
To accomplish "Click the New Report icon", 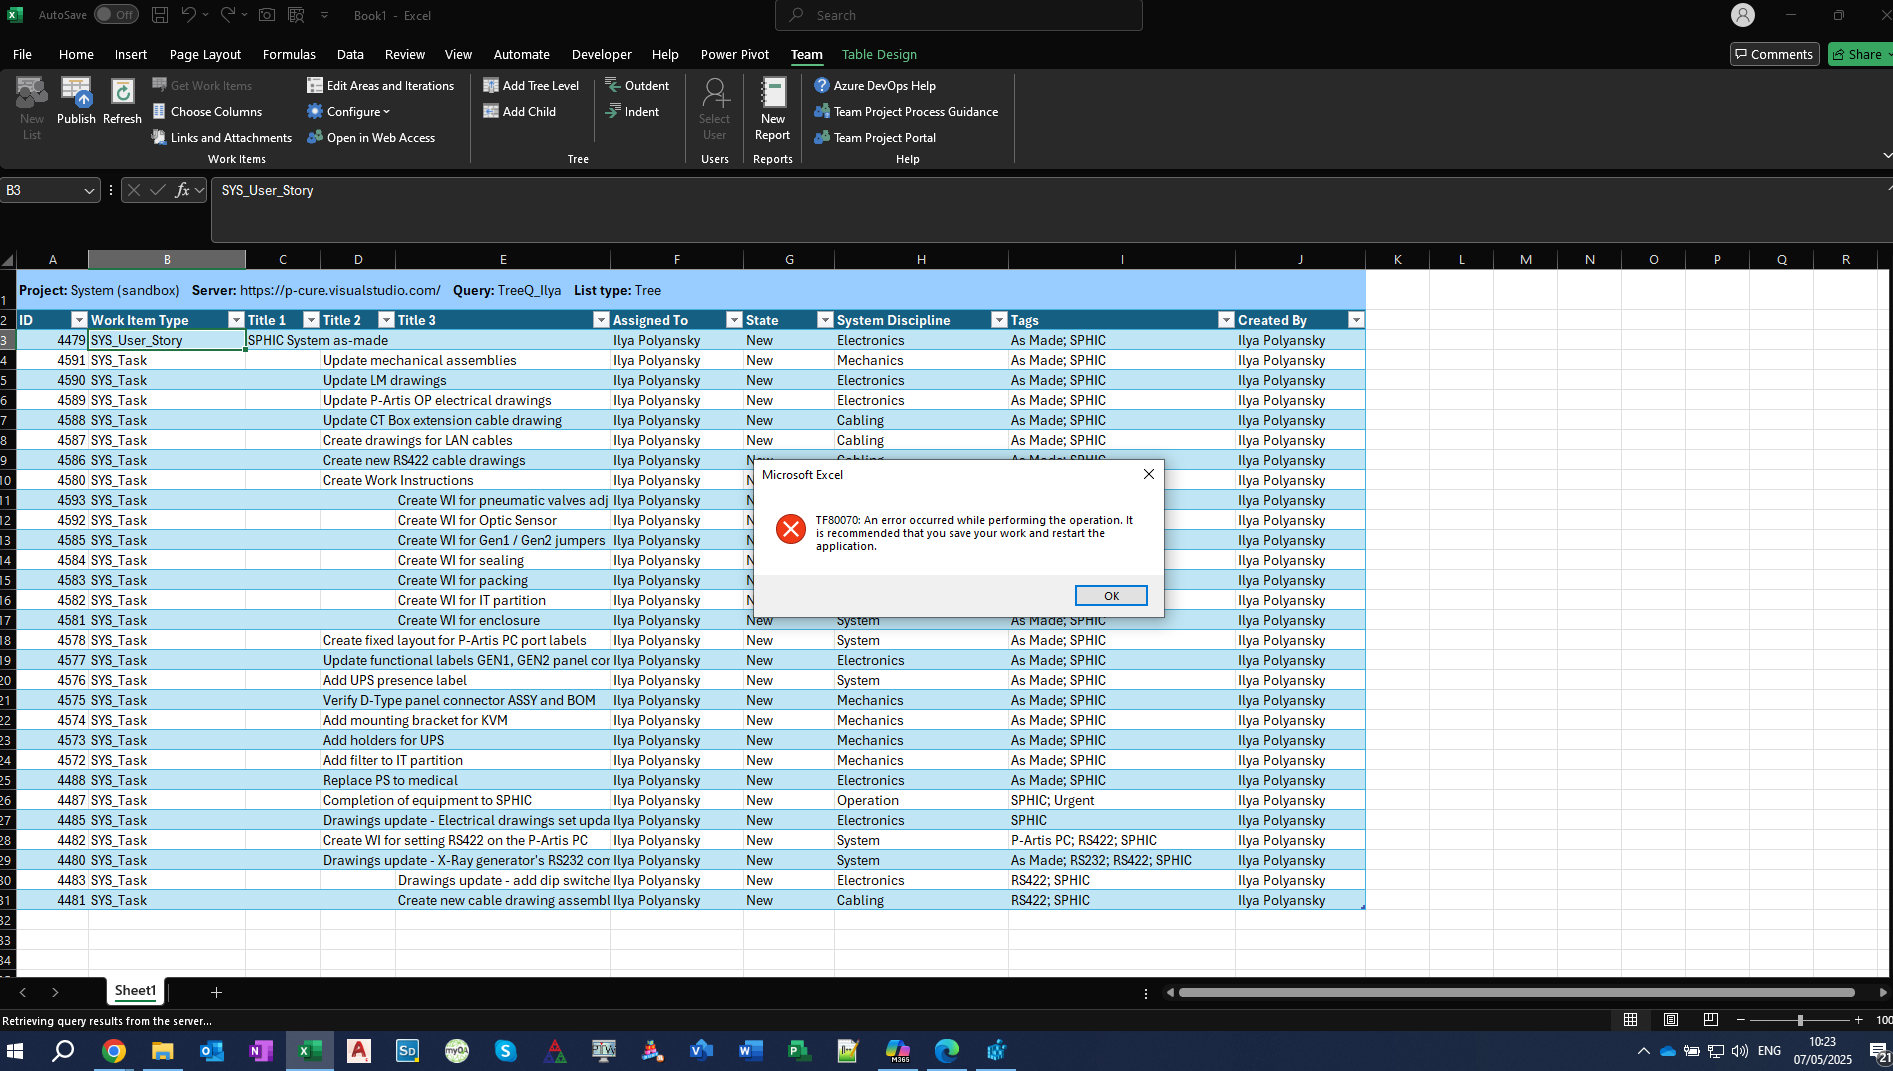I will pos(772,108).
